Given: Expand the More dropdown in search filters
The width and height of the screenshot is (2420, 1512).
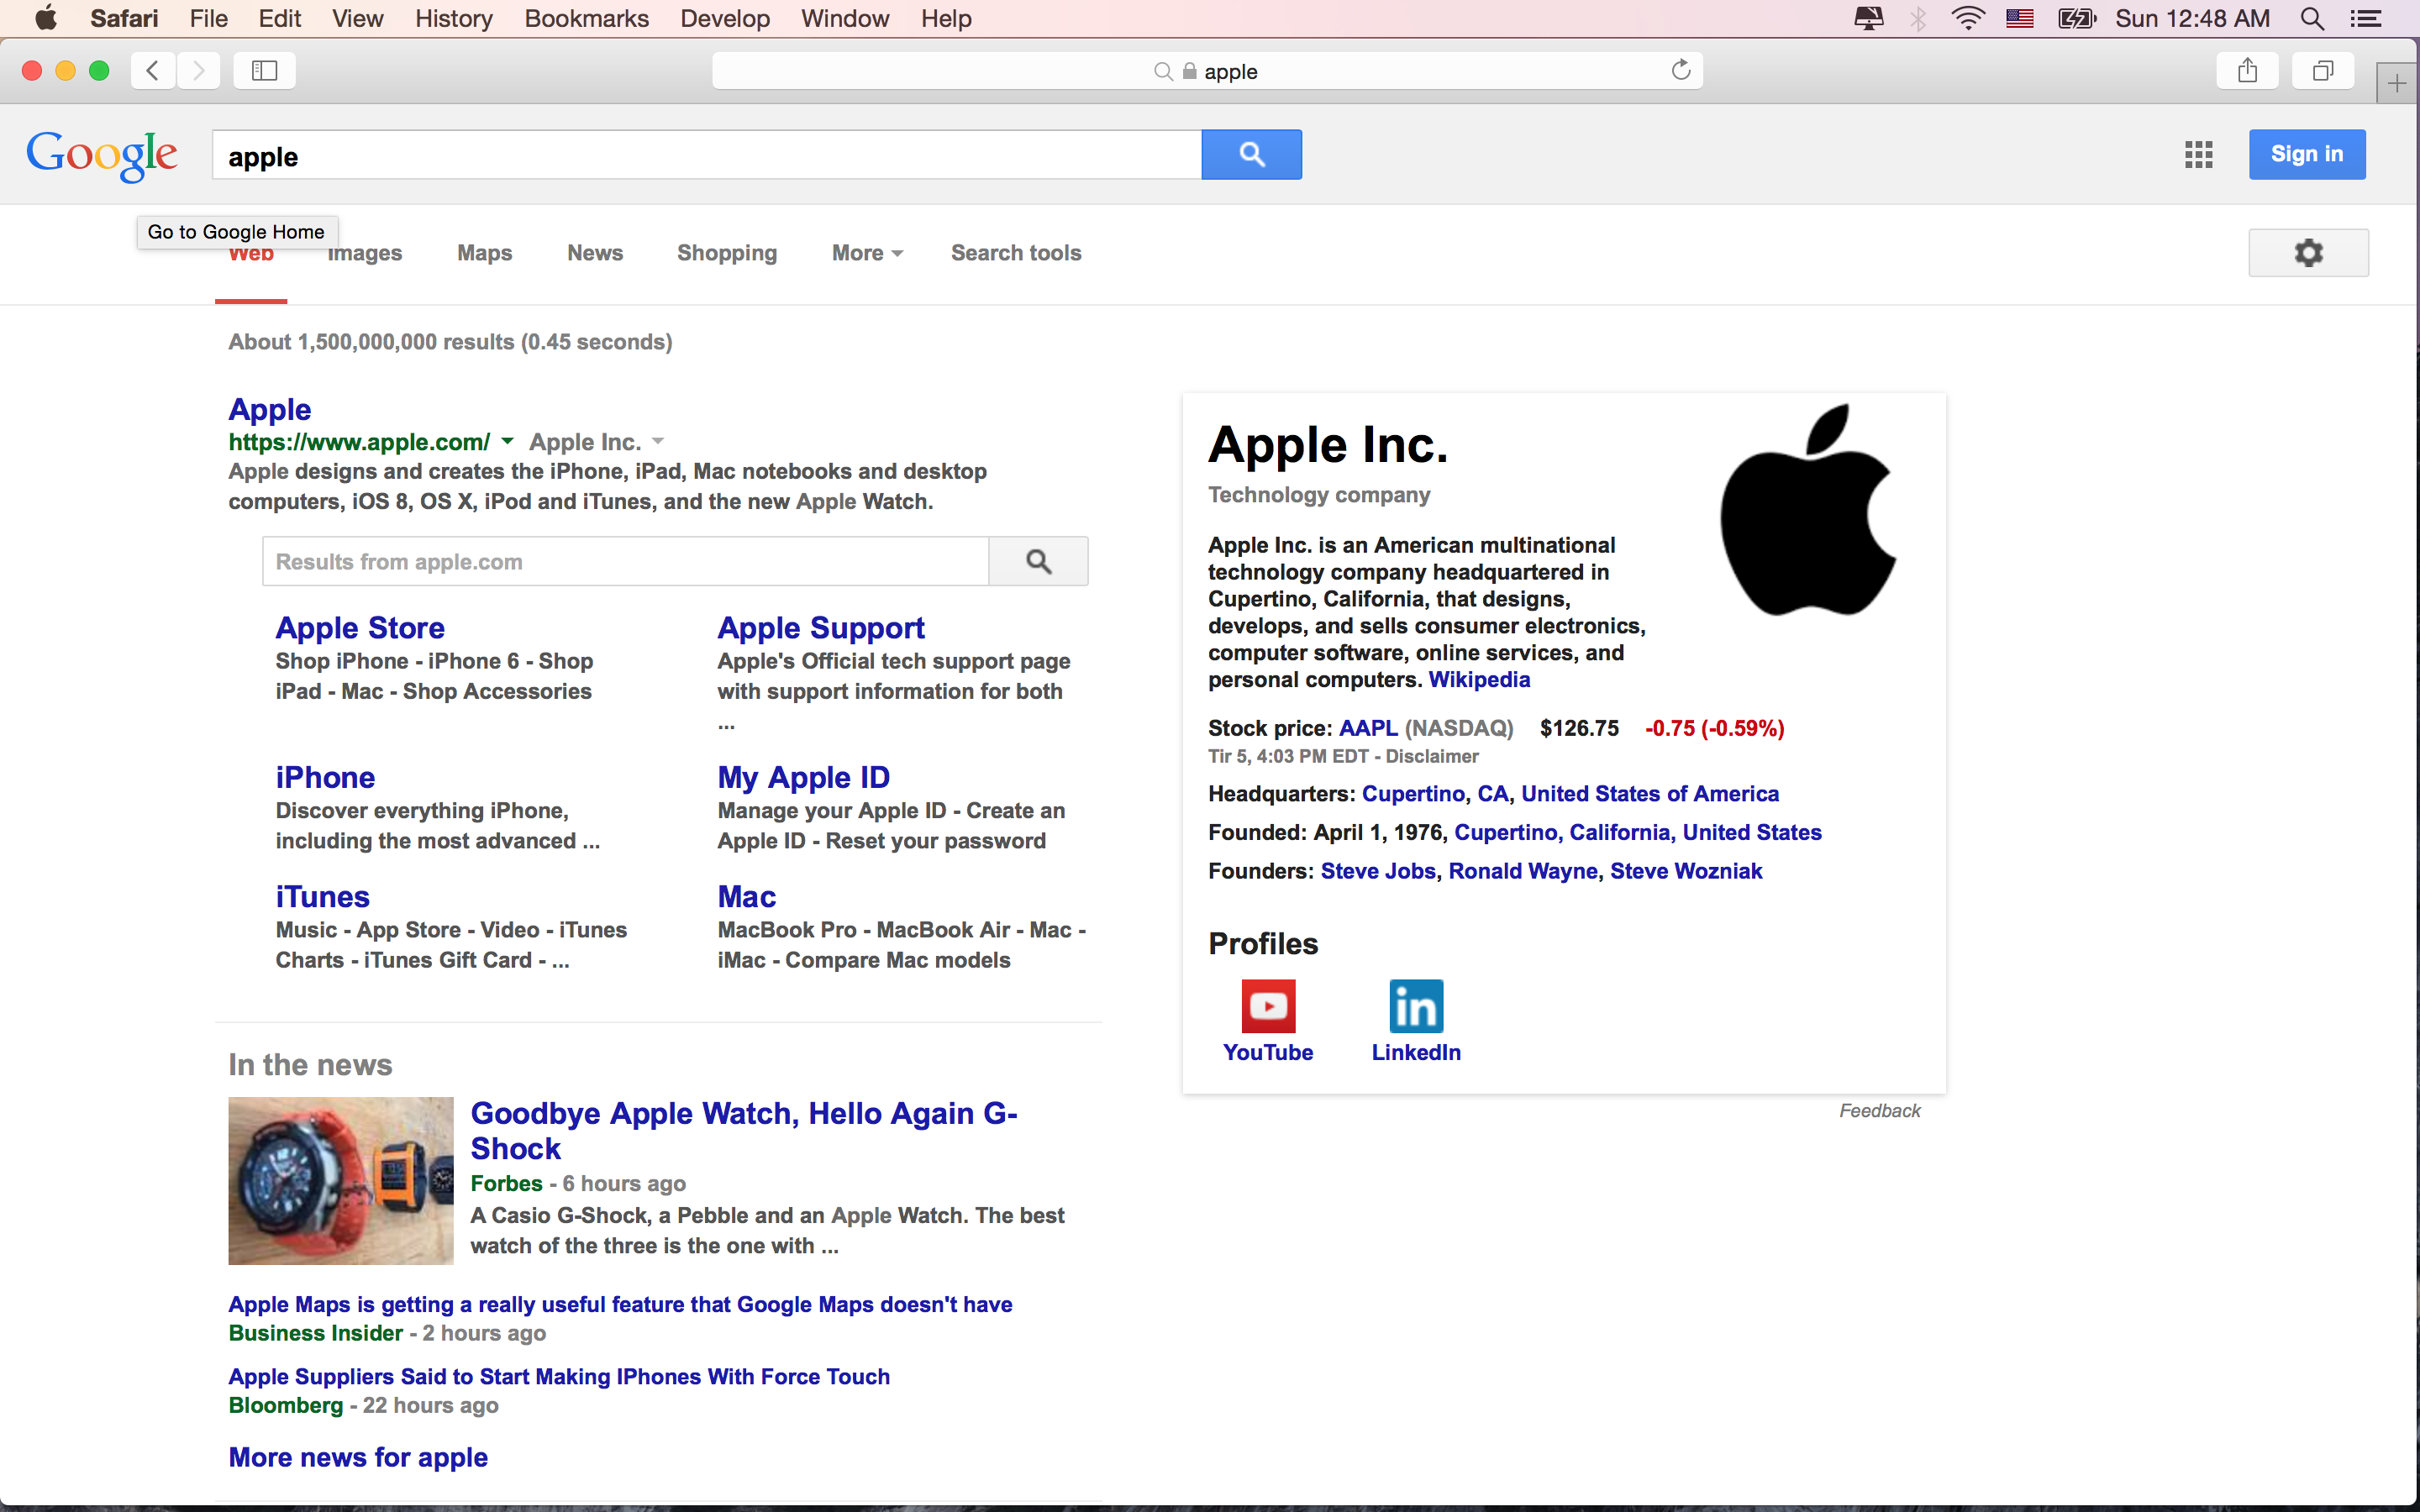Looking at the screenshot, I should point(867,253).
